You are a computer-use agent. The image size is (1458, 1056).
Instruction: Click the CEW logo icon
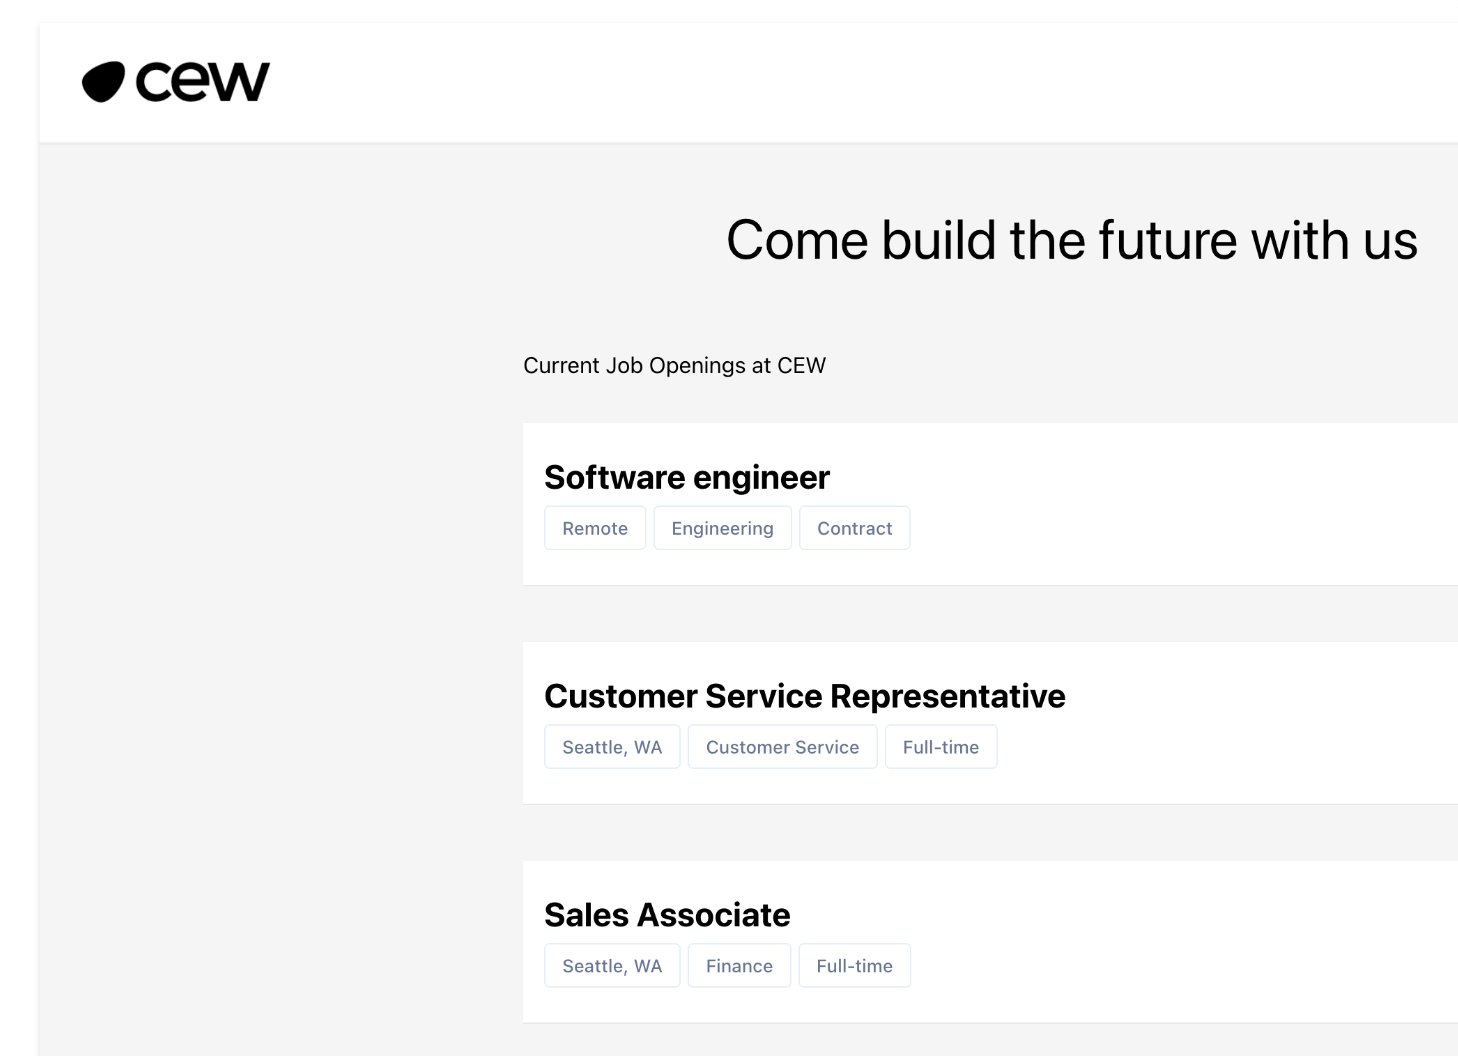103,82
